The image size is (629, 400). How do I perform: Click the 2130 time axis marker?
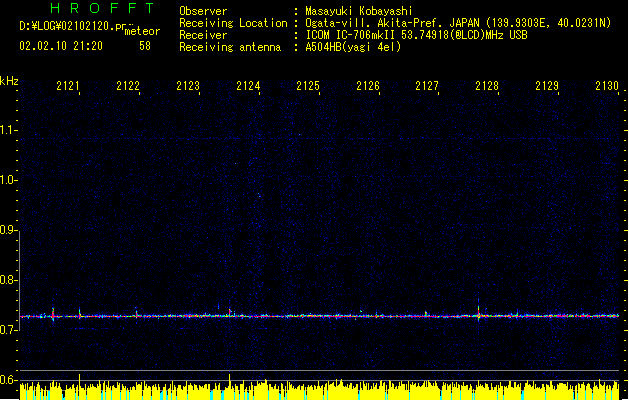(607, 85)
